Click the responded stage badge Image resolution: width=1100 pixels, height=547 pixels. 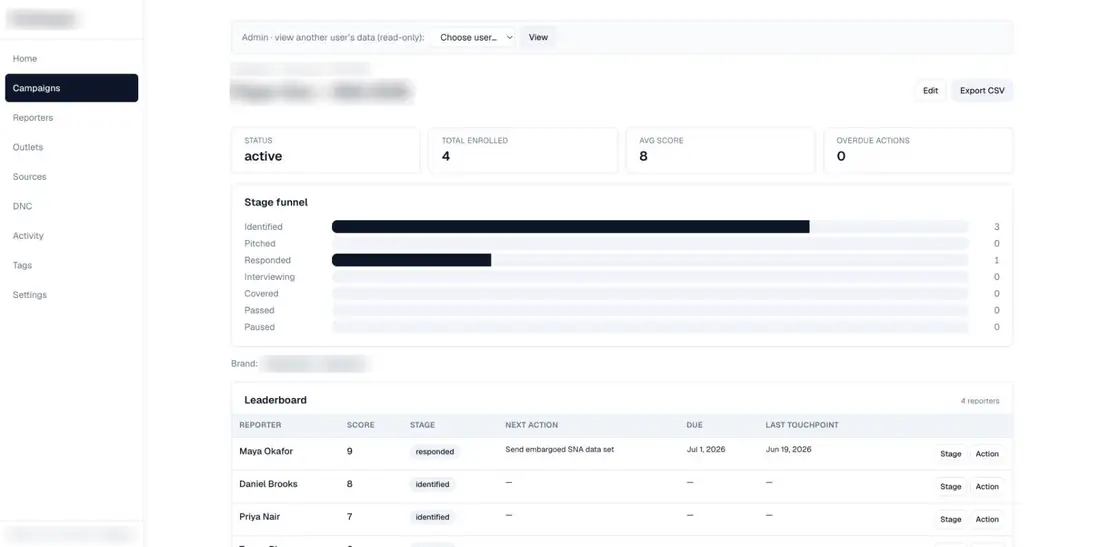(434, 452)
